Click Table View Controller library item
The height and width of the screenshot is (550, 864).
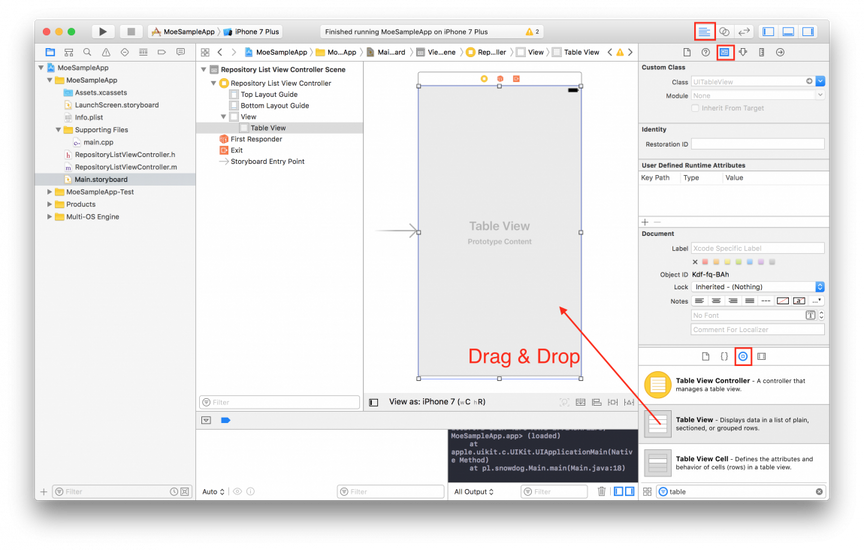point(734,385)
